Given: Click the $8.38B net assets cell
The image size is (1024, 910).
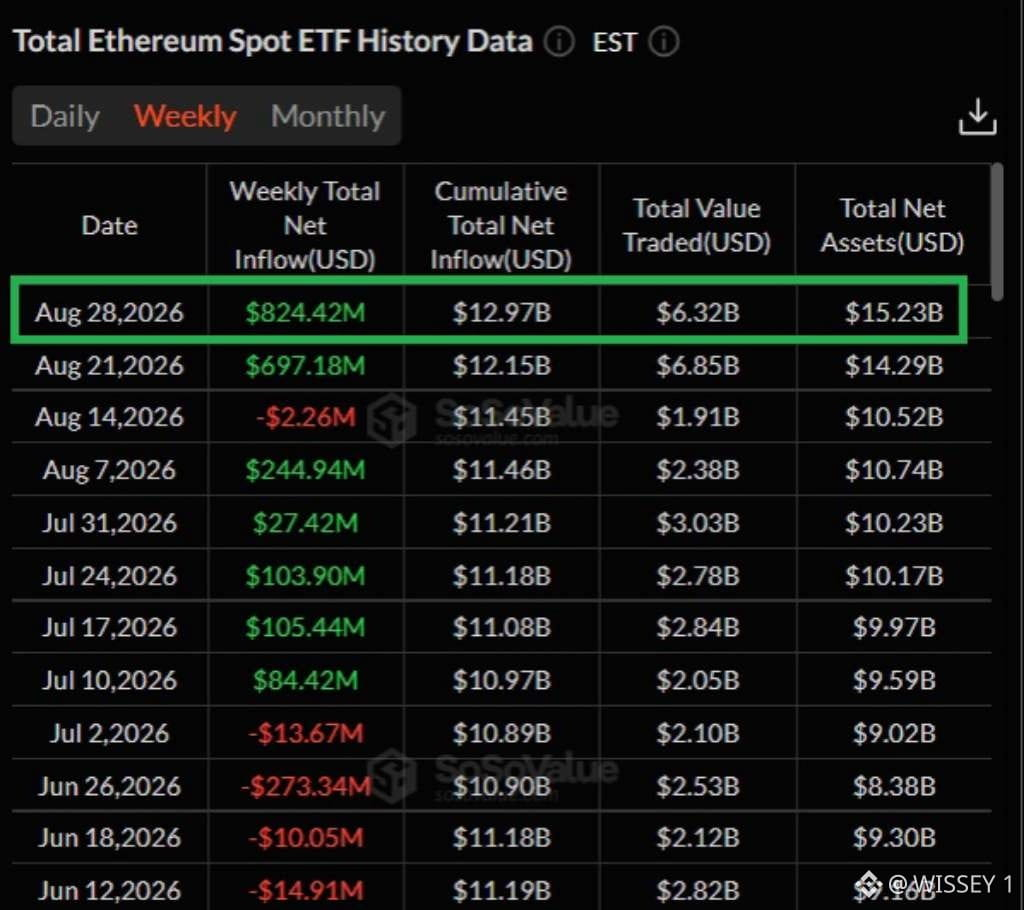Looking at the screenshot, I should click(x=894, y=787).
